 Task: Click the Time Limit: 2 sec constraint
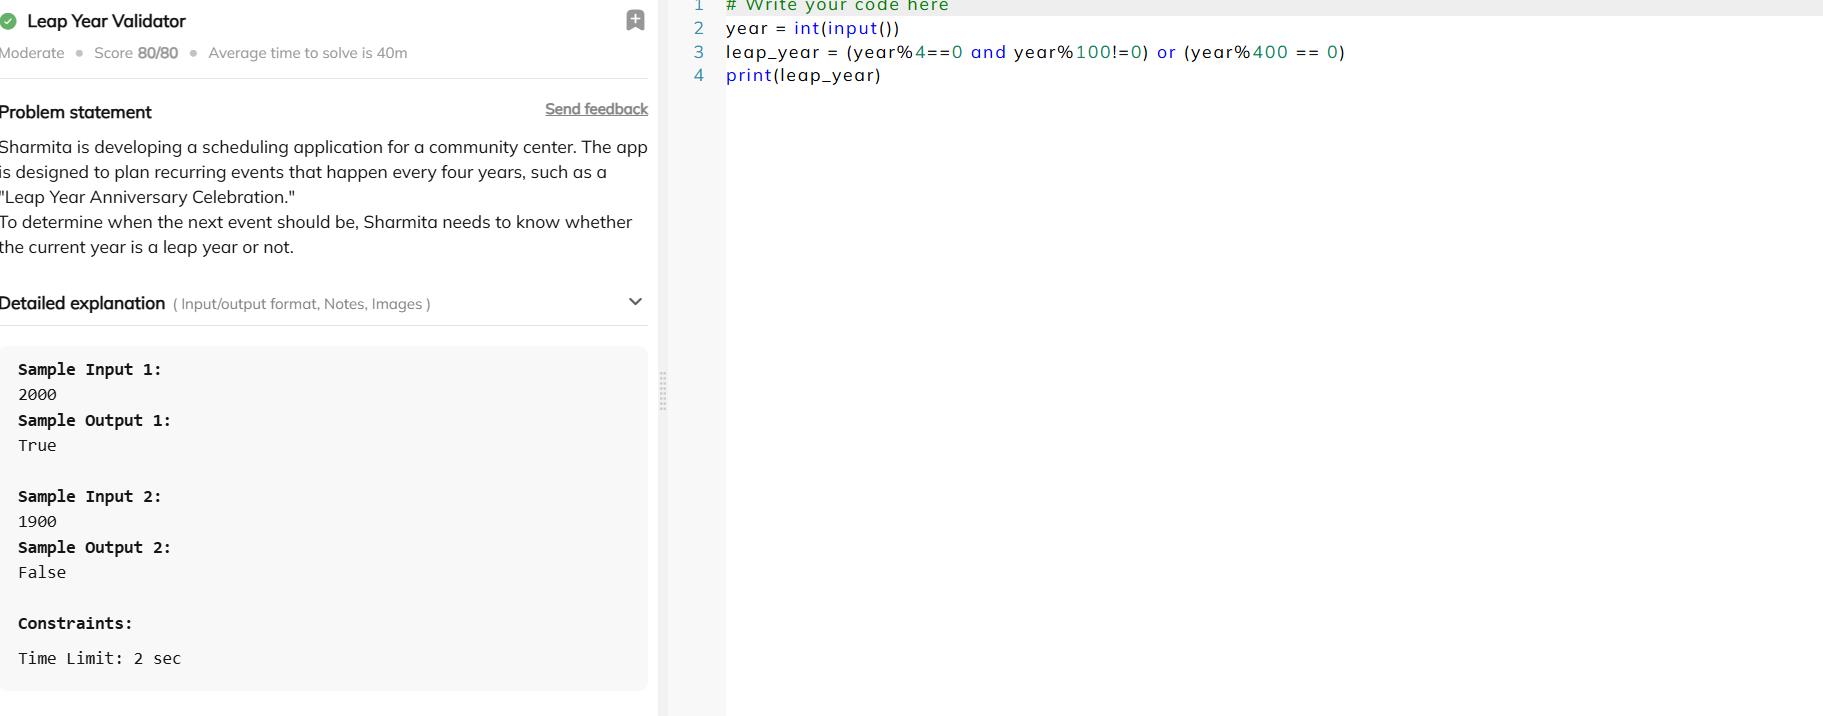99,659
